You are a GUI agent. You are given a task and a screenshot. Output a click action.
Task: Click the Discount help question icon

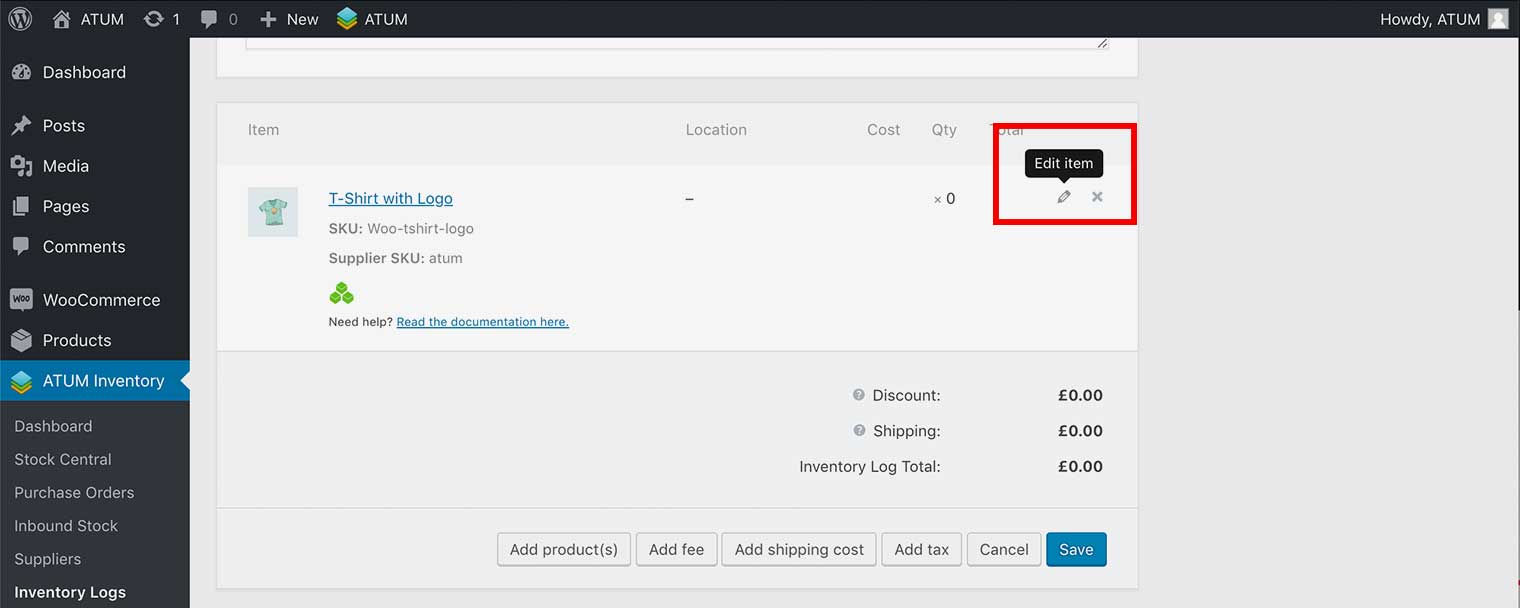pyautogui.click(x=858, y=395)
